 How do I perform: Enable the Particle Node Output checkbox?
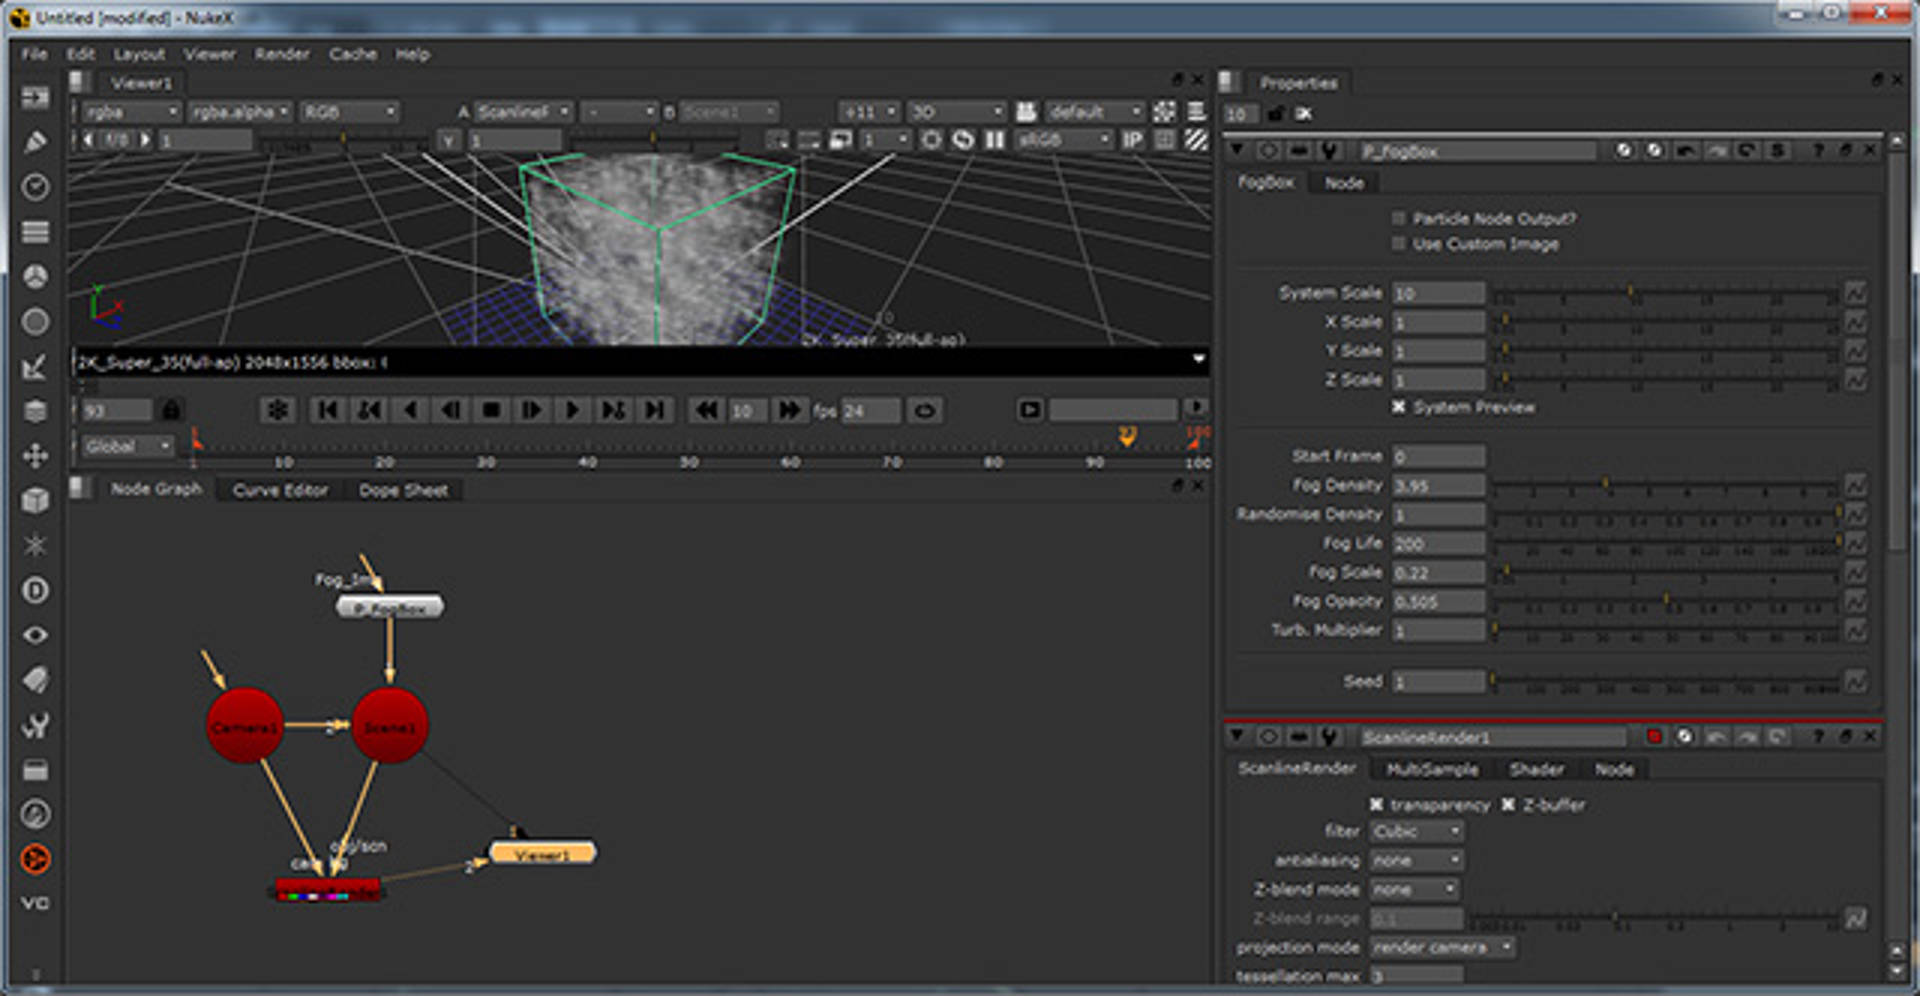click(1399, 218)
